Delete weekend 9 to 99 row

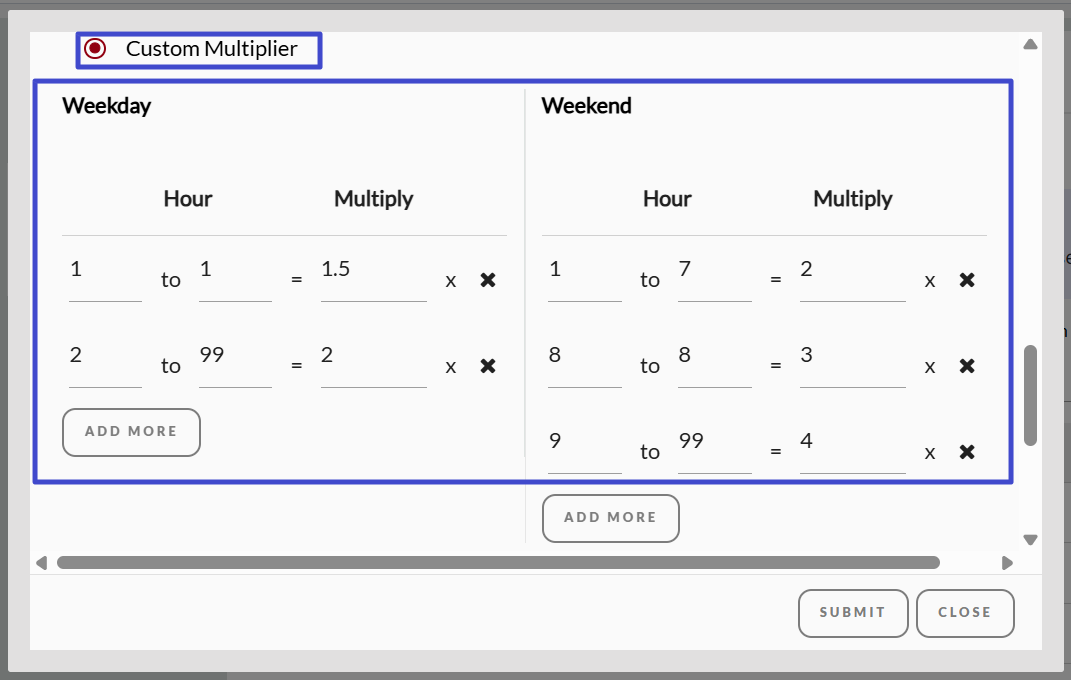(x=967, y=452)
